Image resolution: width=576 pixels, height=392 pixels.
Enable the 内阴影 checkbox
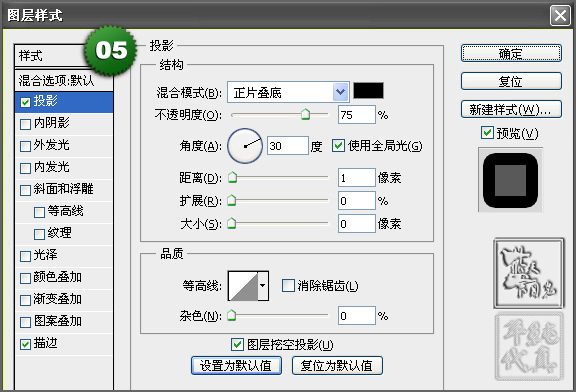coord(25,124)
